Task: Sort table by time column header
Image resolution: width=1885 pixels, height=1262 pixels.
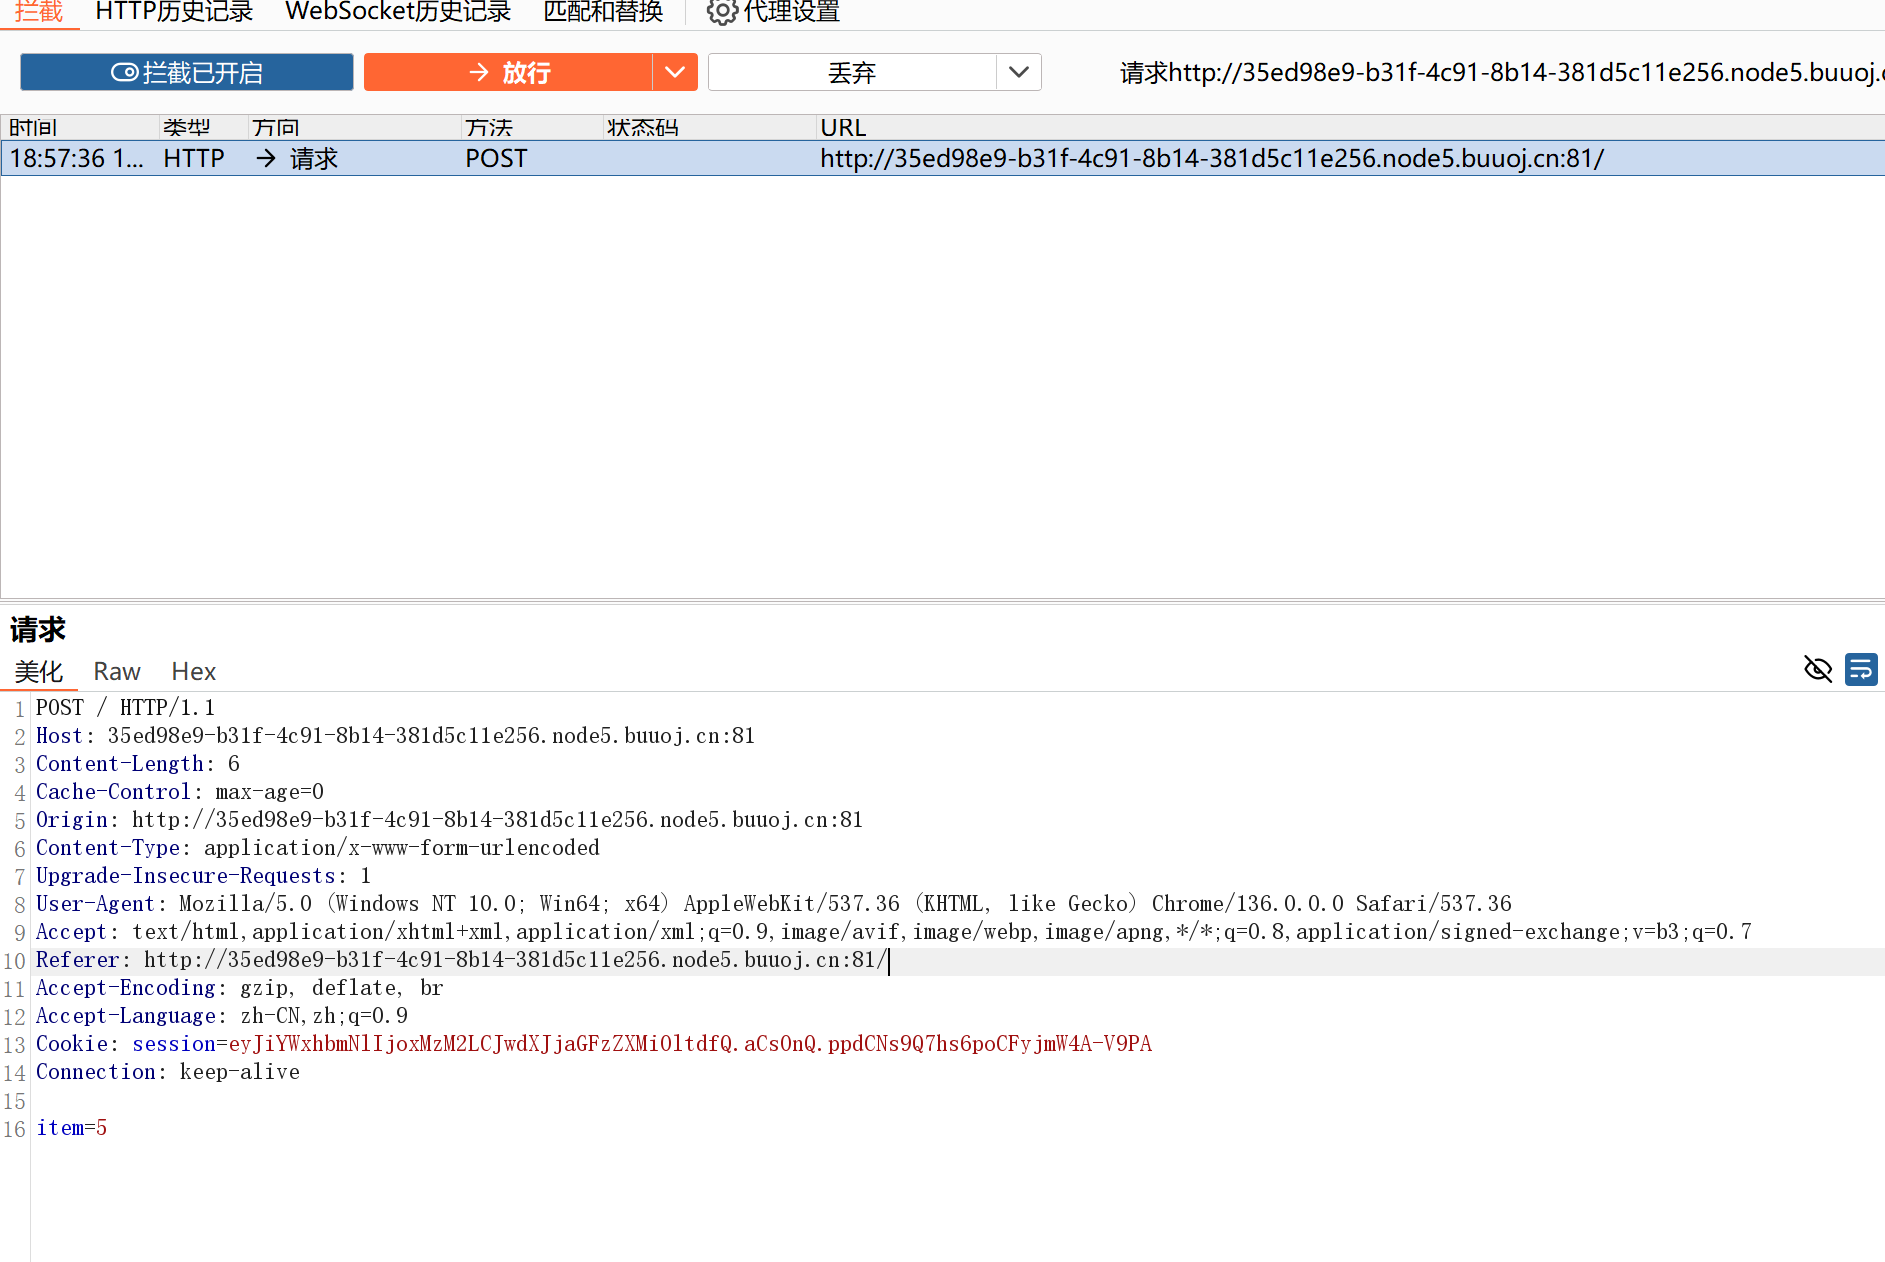Action: pyautogui.click(x=33, y=127)
